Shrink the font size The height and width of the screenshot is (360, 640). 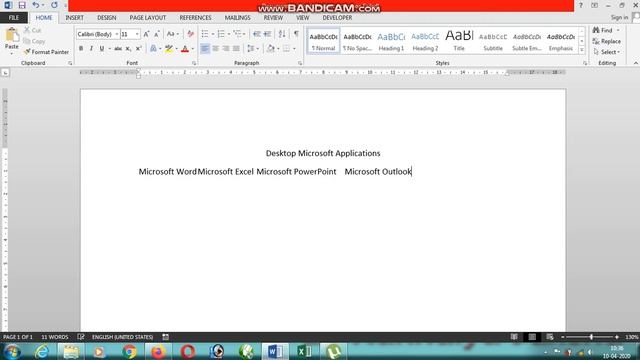(x=156, y=34)
